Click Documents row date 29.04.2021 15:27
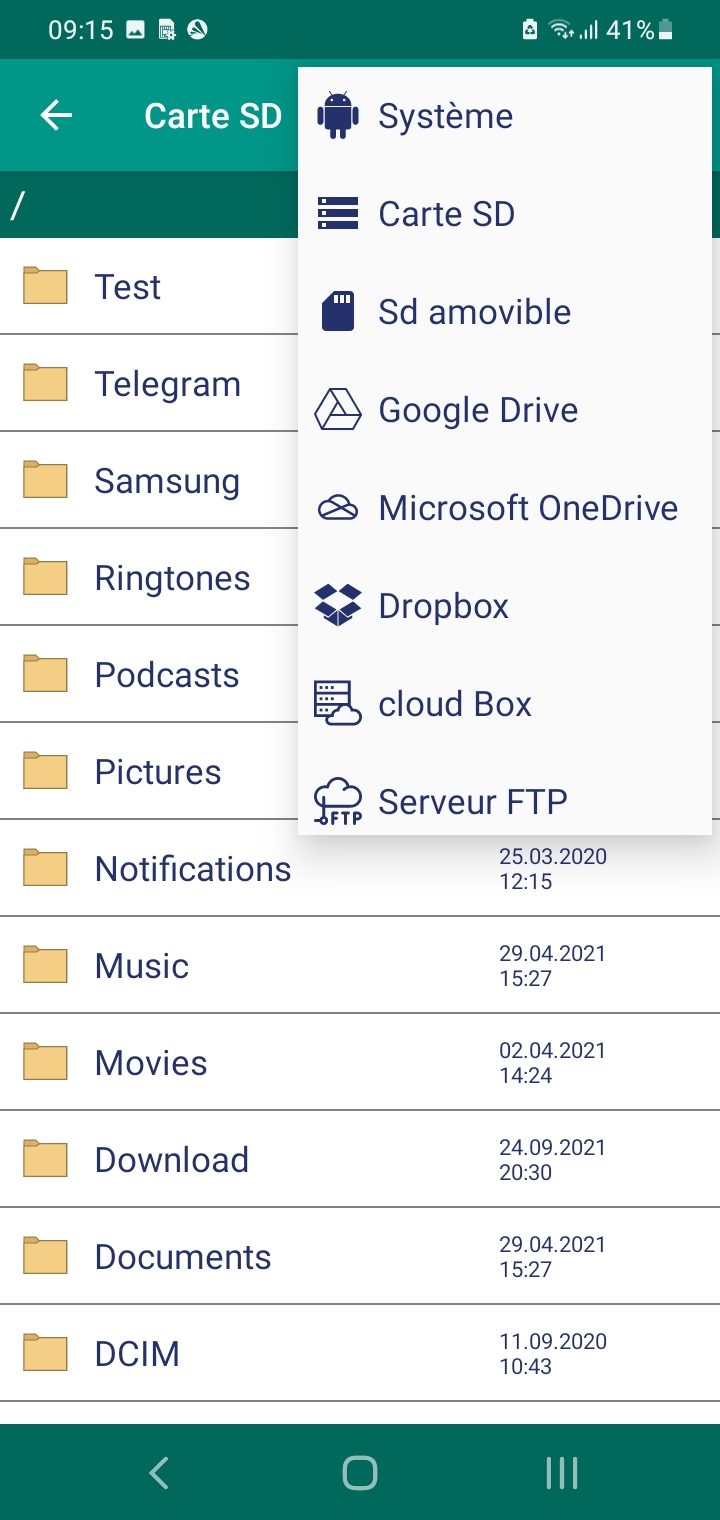Viewport: 720px width, 1520px height. point(553,1257)
